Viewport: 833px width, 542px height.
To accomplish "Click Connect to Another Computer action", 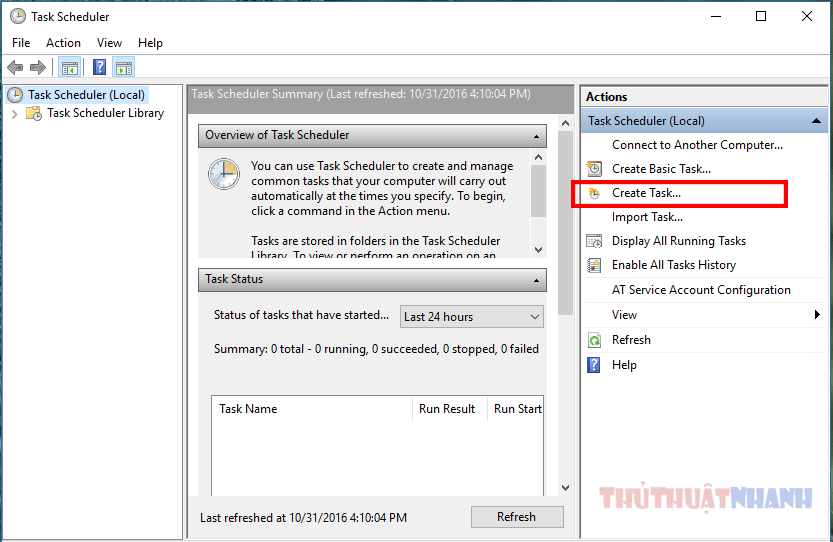I will (x=697, y=145).
